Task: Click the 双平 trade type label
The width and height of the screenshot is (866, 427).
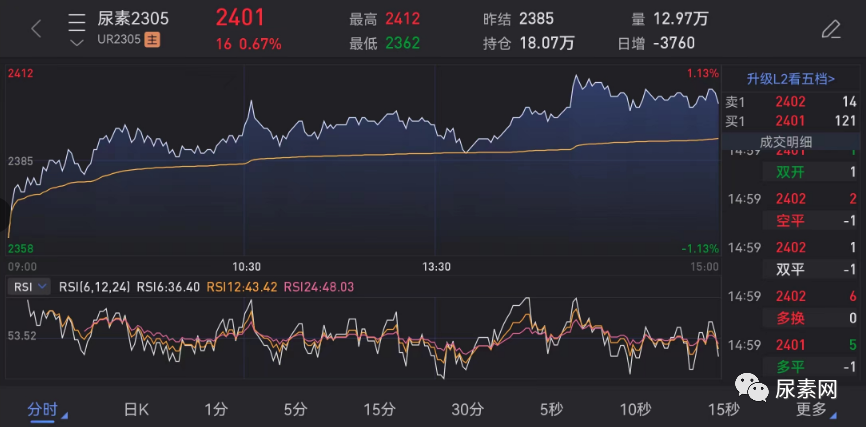Action: tap(790, 270)
